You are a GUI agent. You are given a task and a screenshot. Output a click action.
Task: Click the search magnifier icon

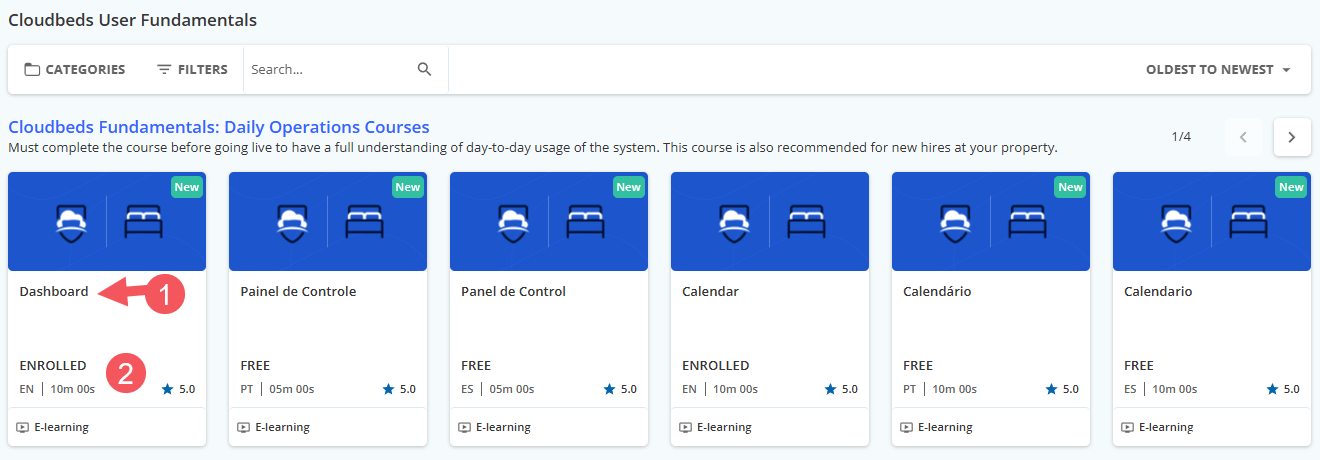pyautogui.click(x=424, y=70)
